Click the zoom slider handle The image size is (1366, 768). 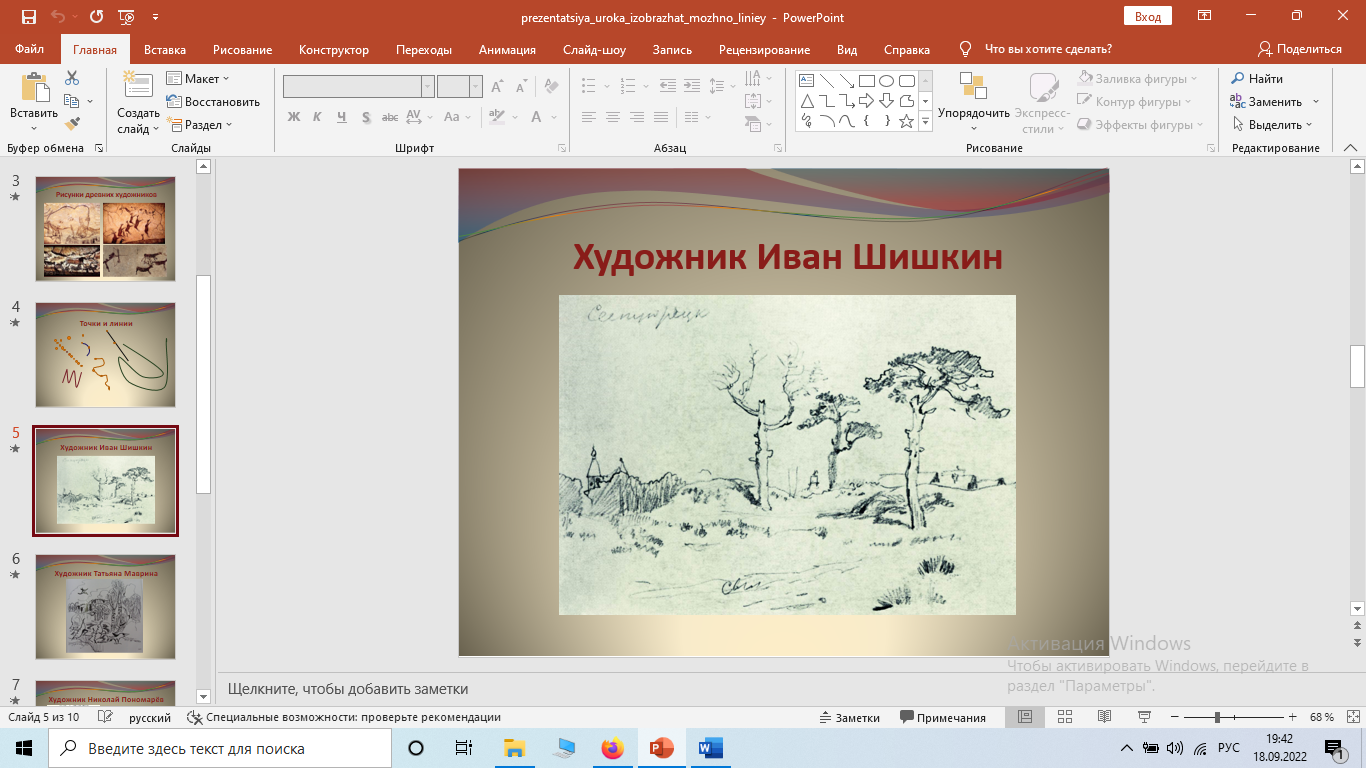pyautogui.click(x=1217, y=717)
